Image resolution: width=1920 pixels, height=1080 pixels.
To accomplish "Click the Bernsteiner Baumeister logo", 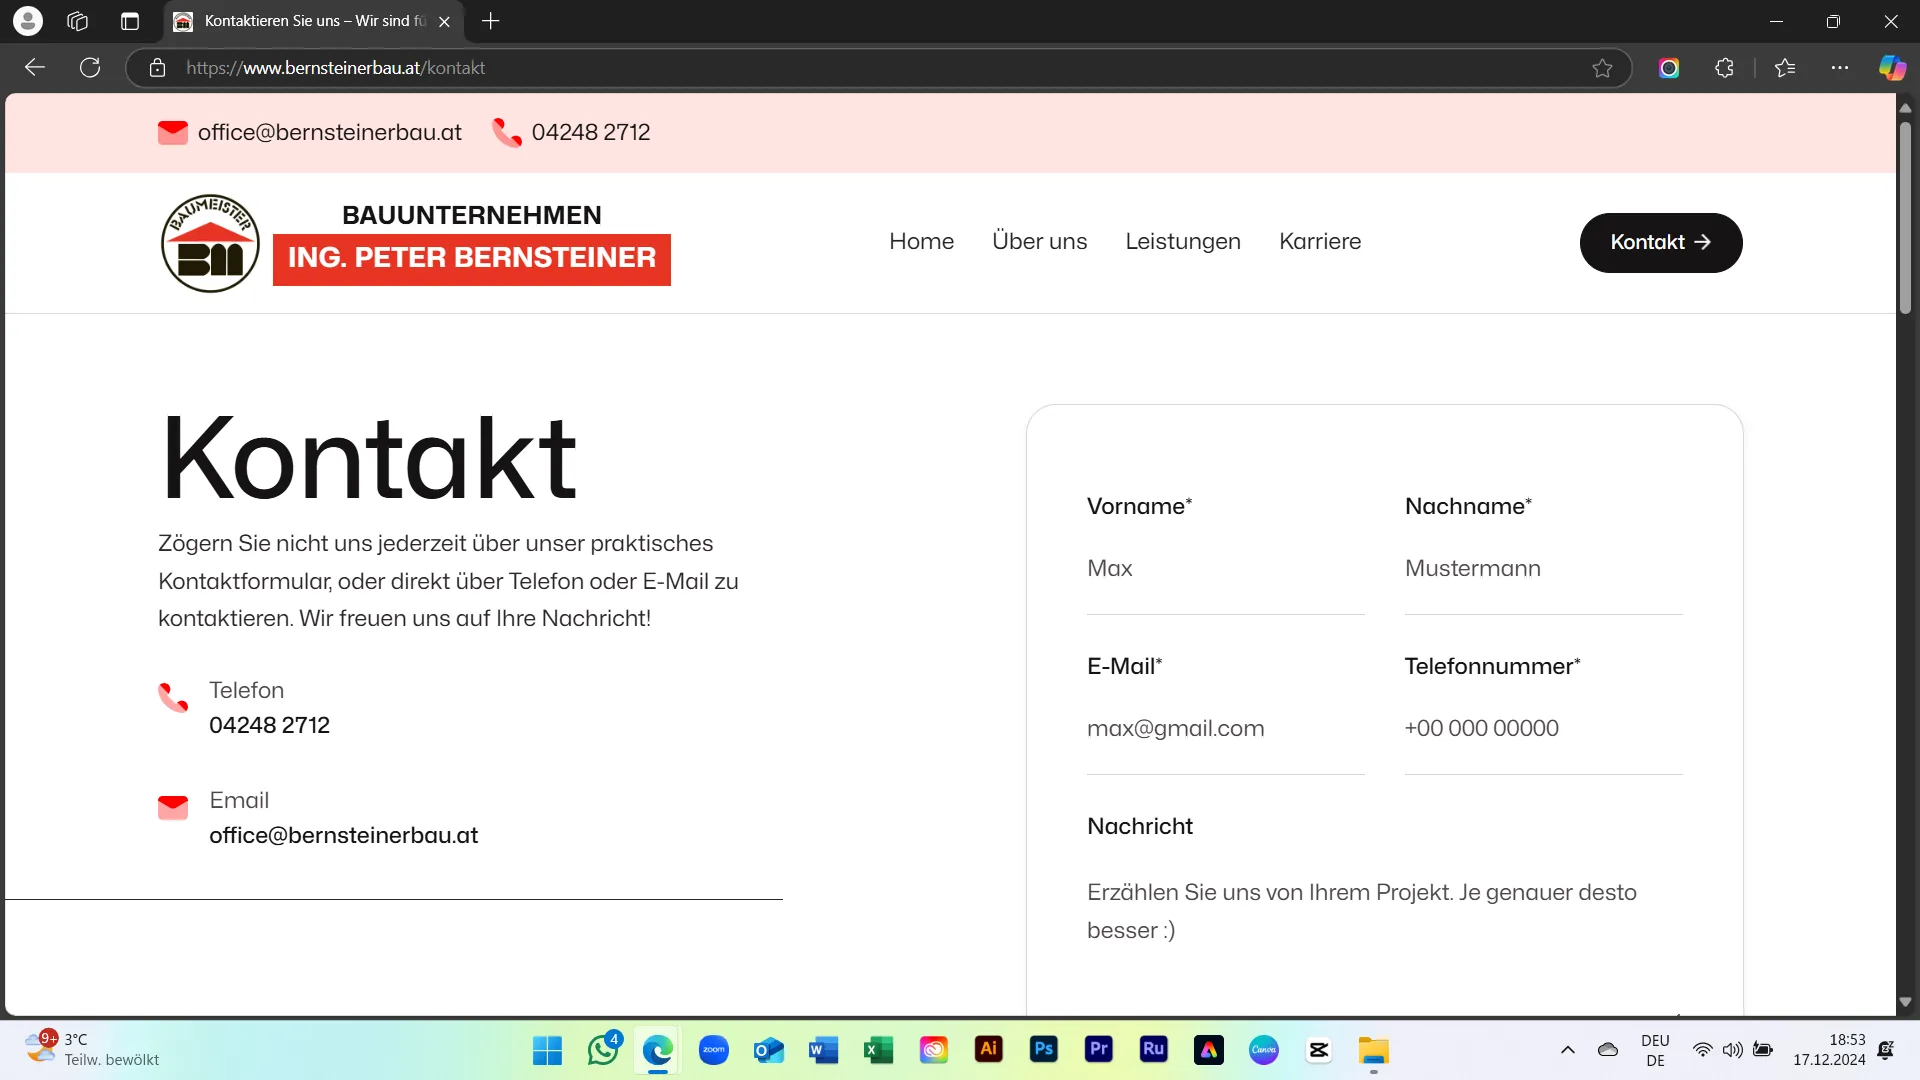I will pos(415,243).
